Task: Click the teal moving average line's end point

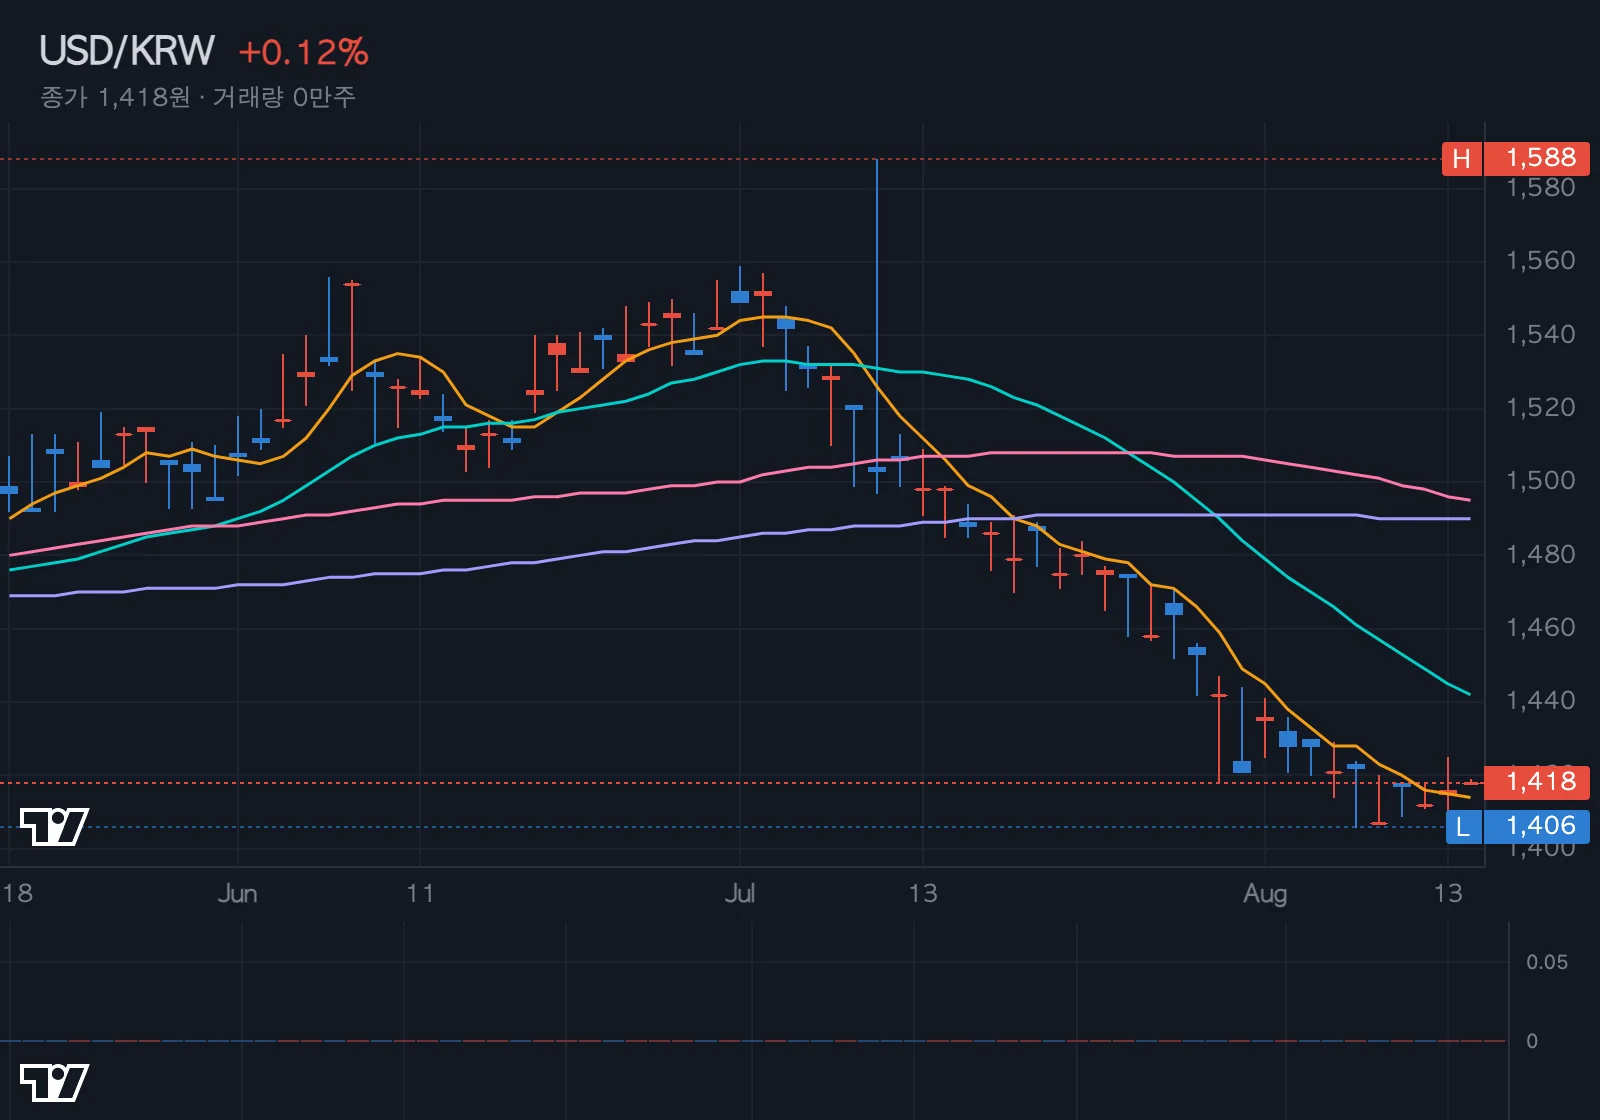Action: pos(1469,694)
